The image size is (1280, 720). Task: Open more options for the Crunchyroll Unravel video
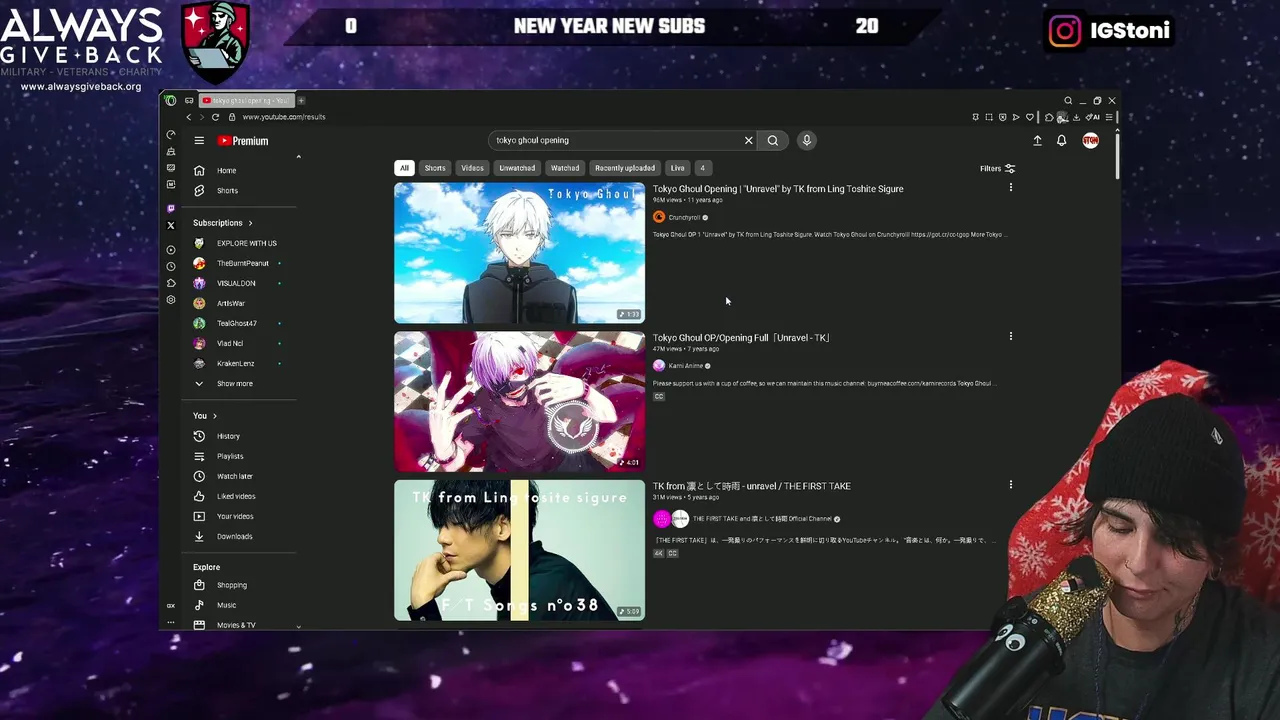click(1010, 188)
